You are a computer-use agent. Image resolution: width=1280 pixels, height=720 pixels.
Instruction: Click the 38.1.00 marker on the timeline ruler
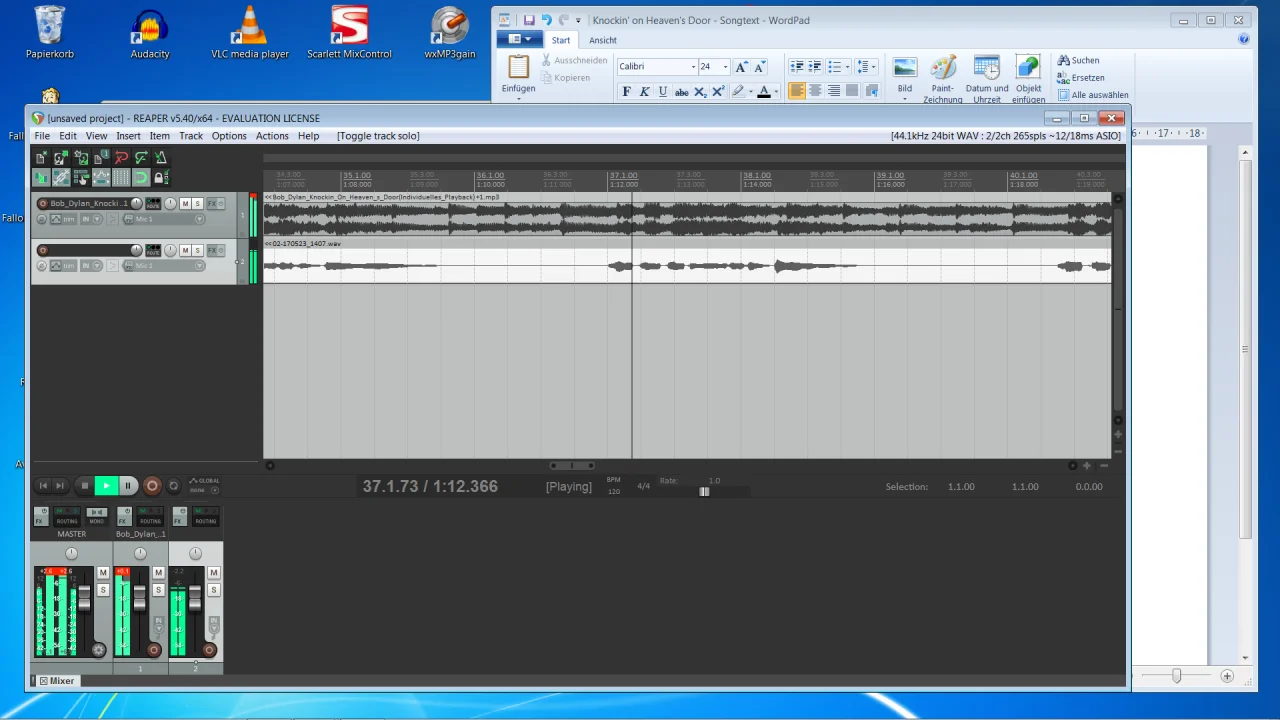(x=757, y=176)
